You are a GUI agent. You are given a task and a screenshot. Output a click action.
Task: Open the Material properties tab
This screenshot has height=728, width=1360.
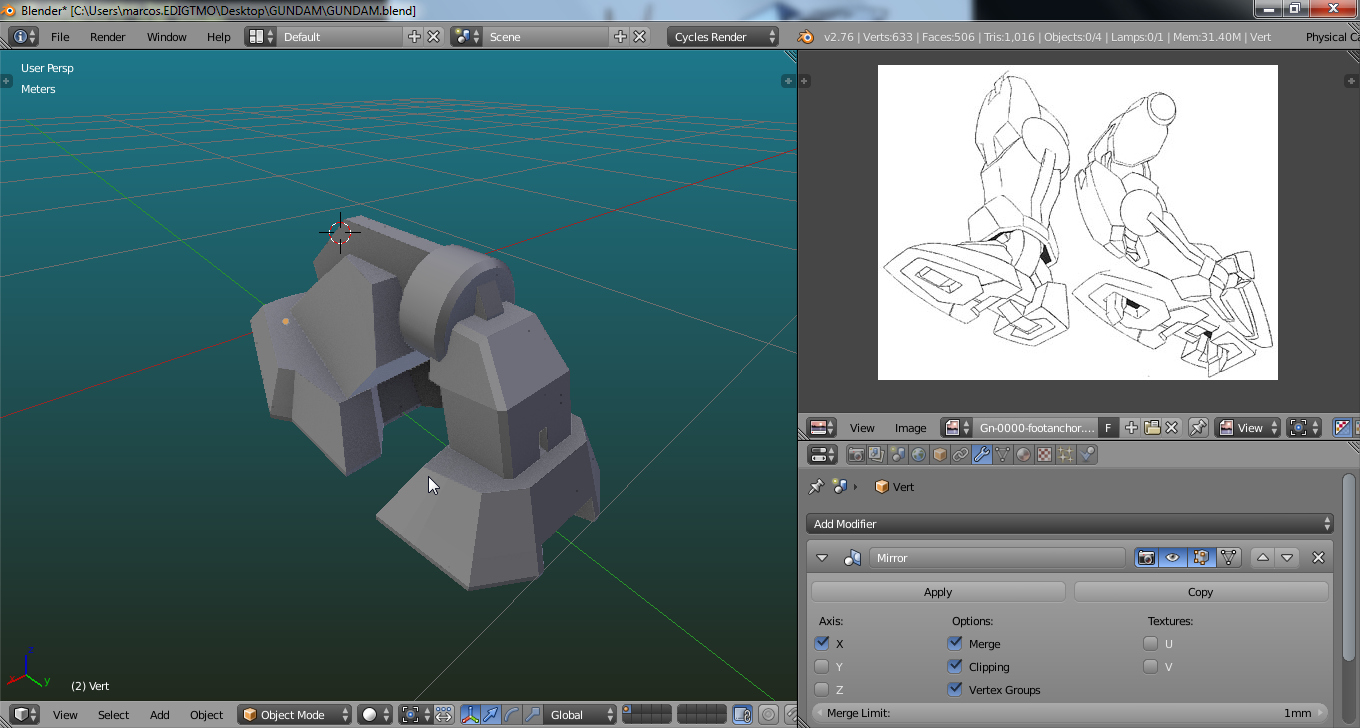point(1023,455)
